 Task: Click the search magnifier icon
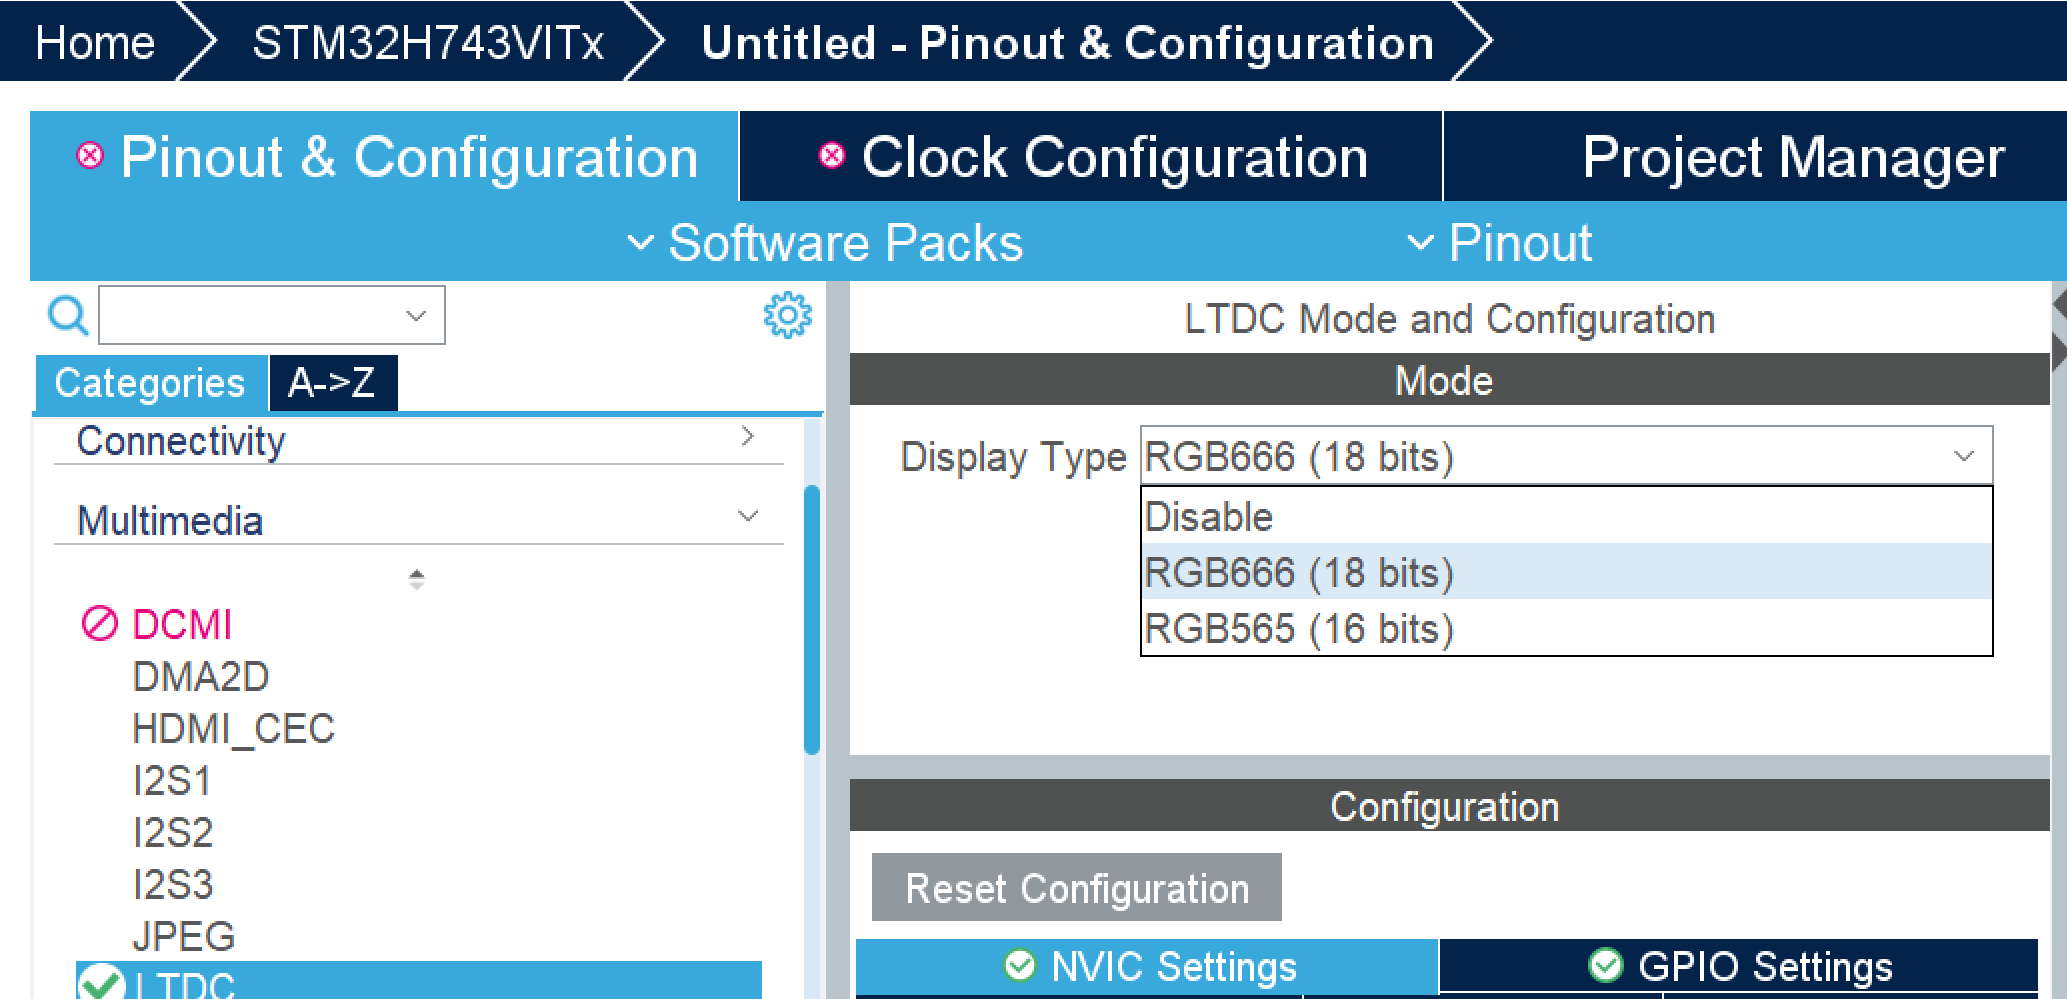click(x=66, y=315)
